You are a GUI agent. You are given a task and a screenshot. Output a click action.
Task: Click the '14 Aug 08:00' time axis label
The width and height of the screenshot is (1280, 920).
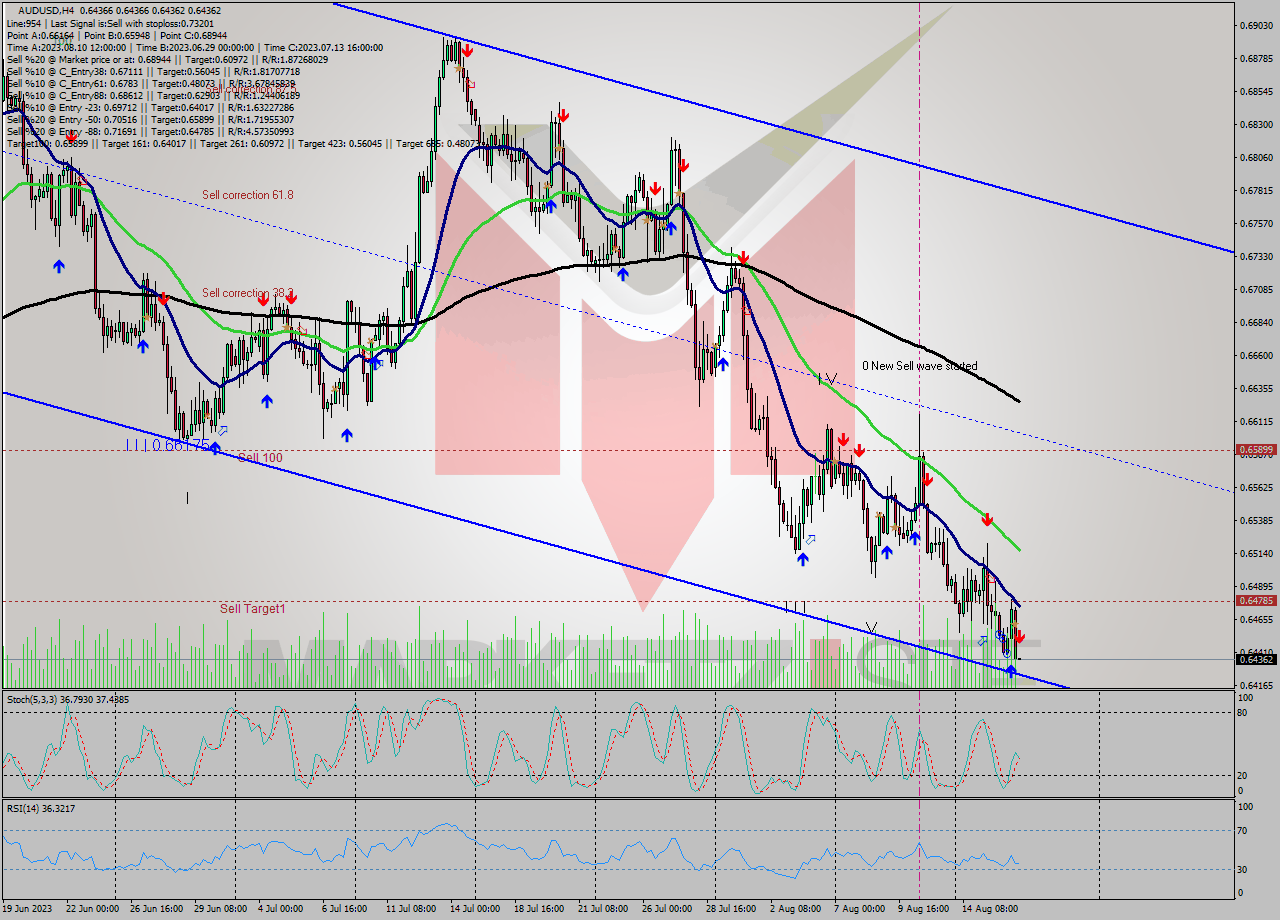(989, 909)
